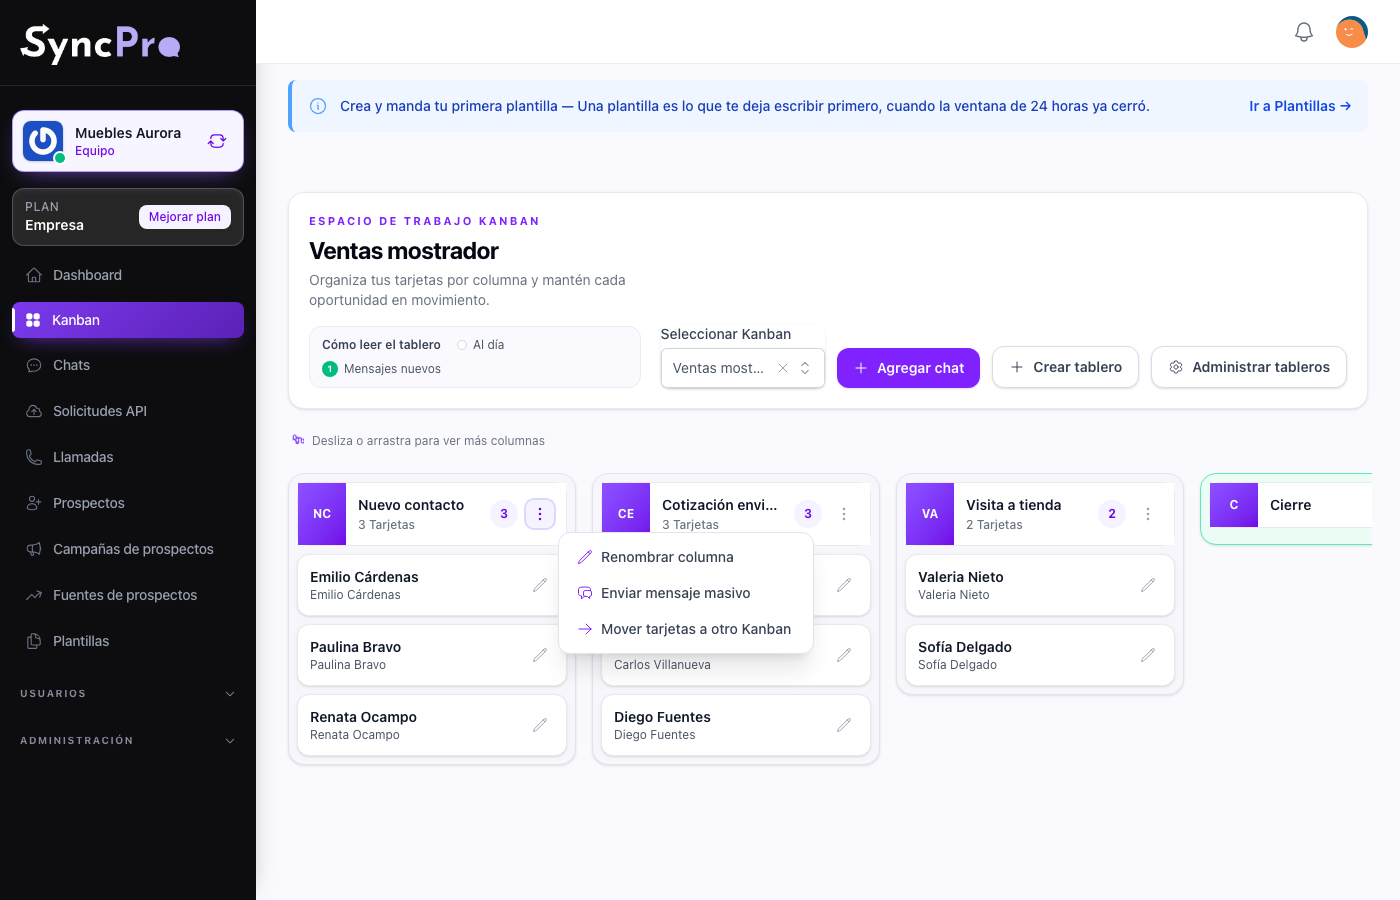Open Fuentes de prospectos in the sidebar
Screen dimensions: 1400x900
point(128,595)
